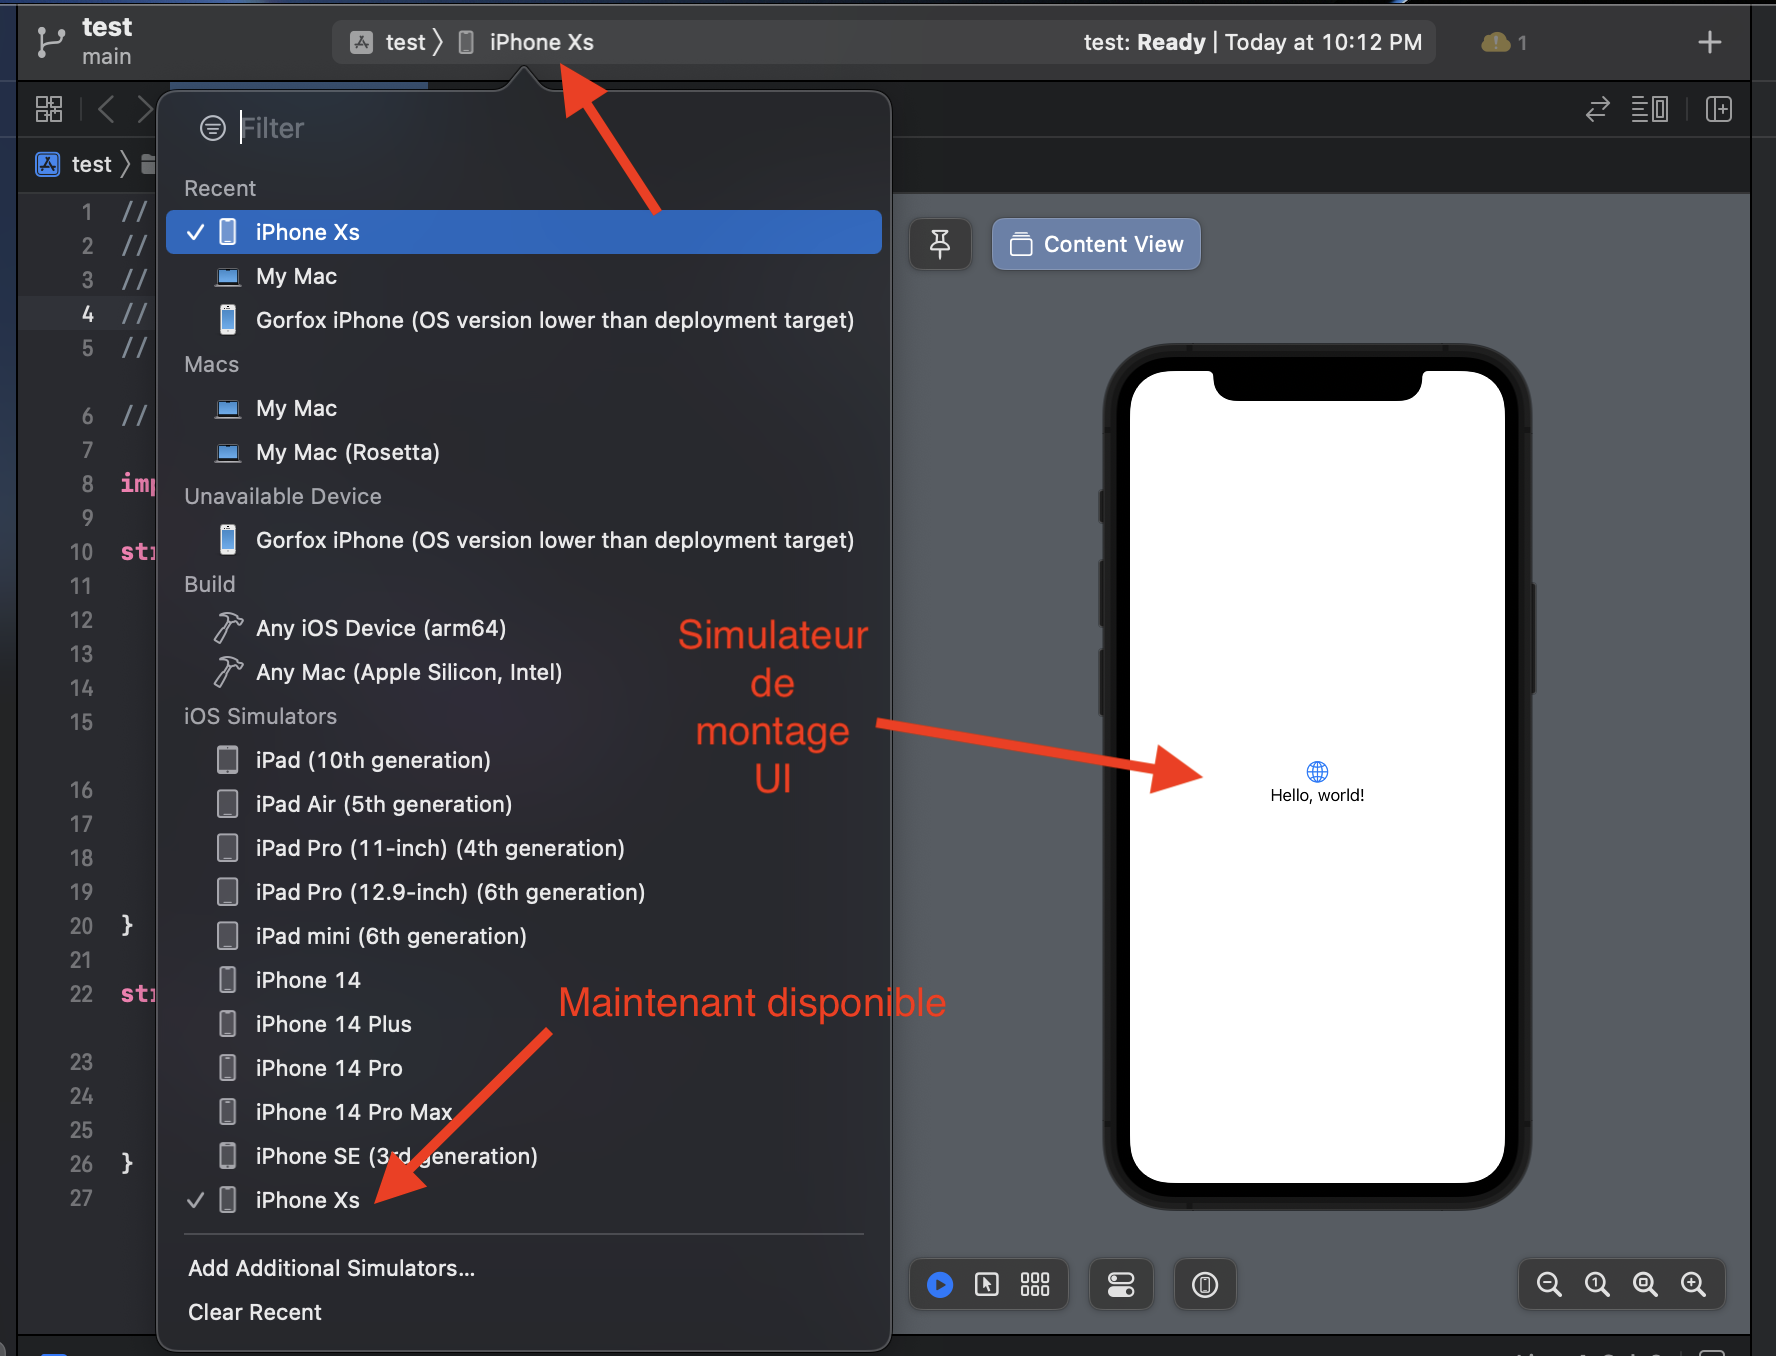Click the preview on device icon

[1205, 1284]
